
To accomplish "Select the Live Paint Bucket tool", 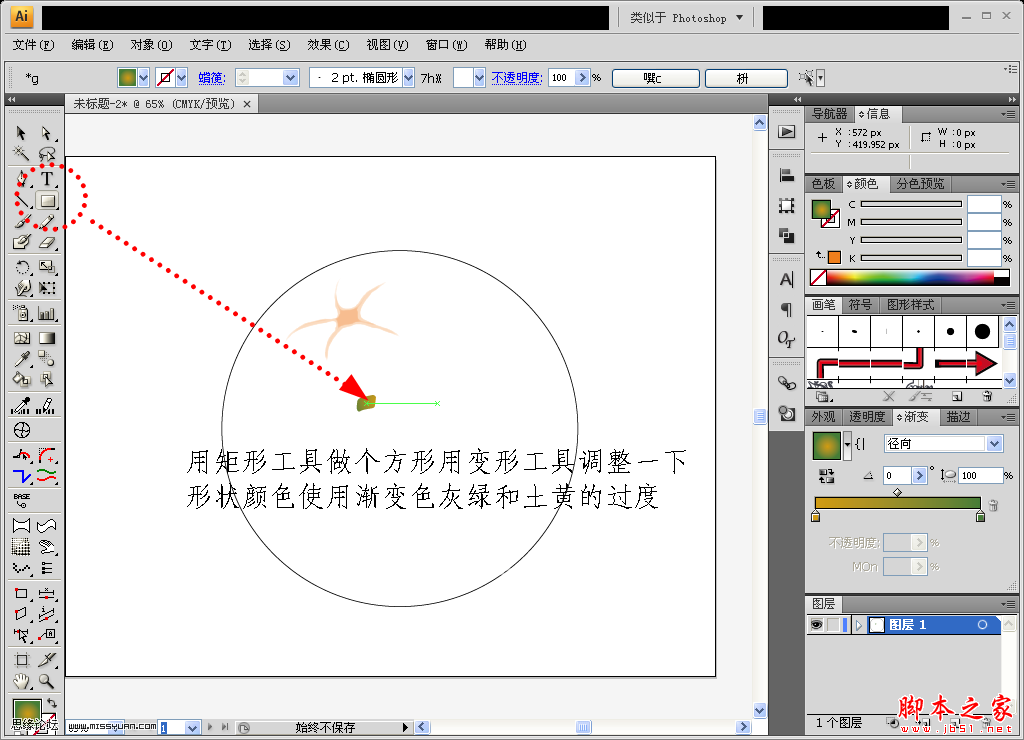I will [x=22, y=379].
